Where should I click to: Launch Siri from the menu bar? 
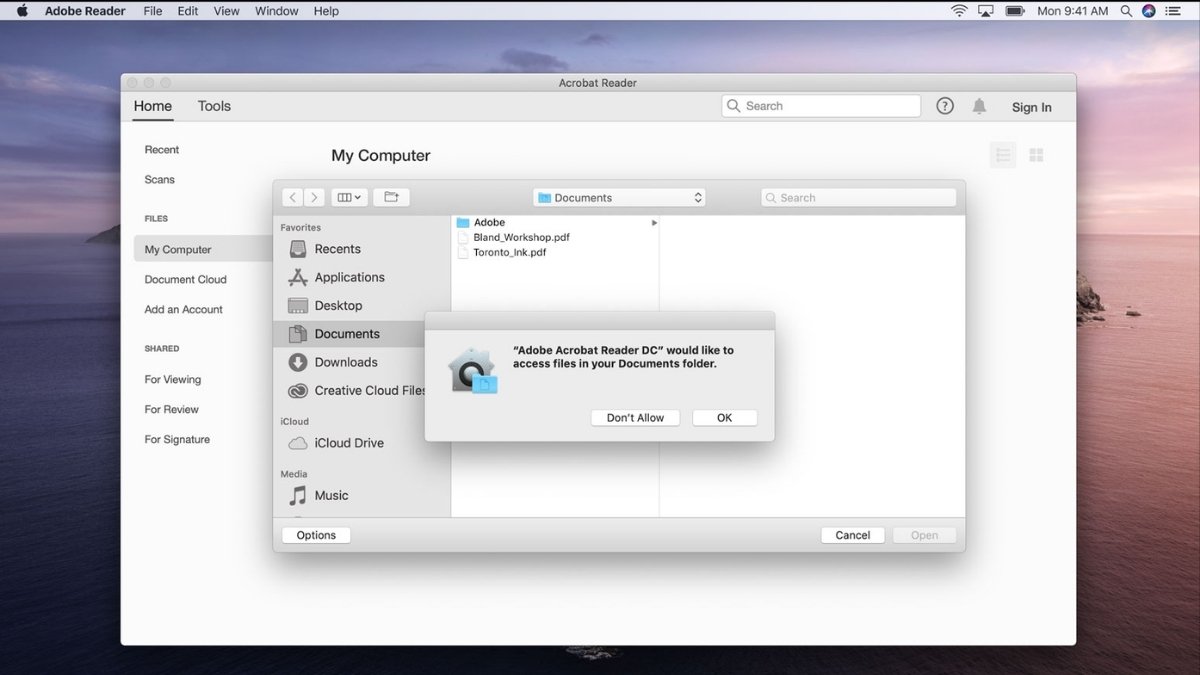[x=1148, y=11]
